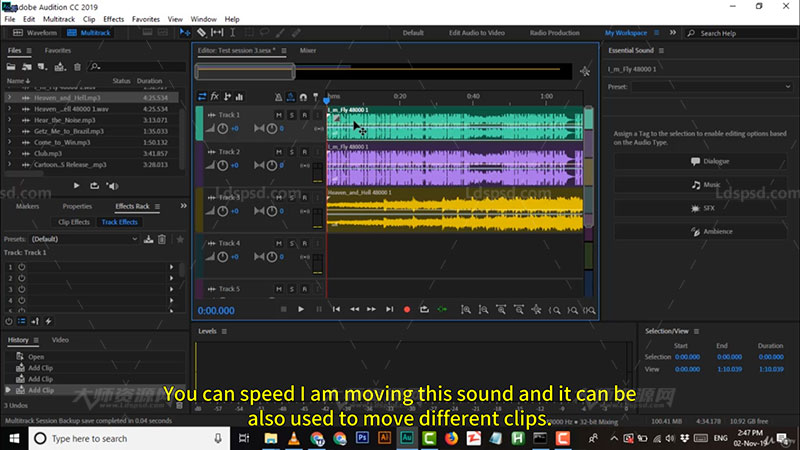
Task: Play the session from transport
Action: click(x=301, y=309)
